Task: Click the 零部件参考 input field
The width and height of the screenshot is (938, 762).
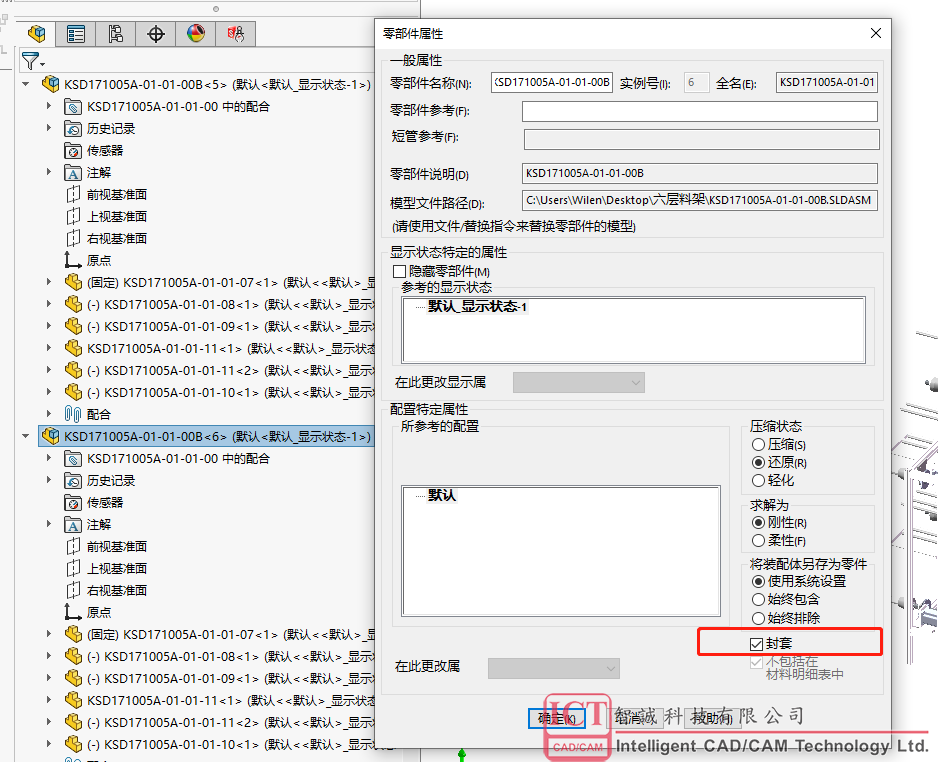Action: [699, 111]
